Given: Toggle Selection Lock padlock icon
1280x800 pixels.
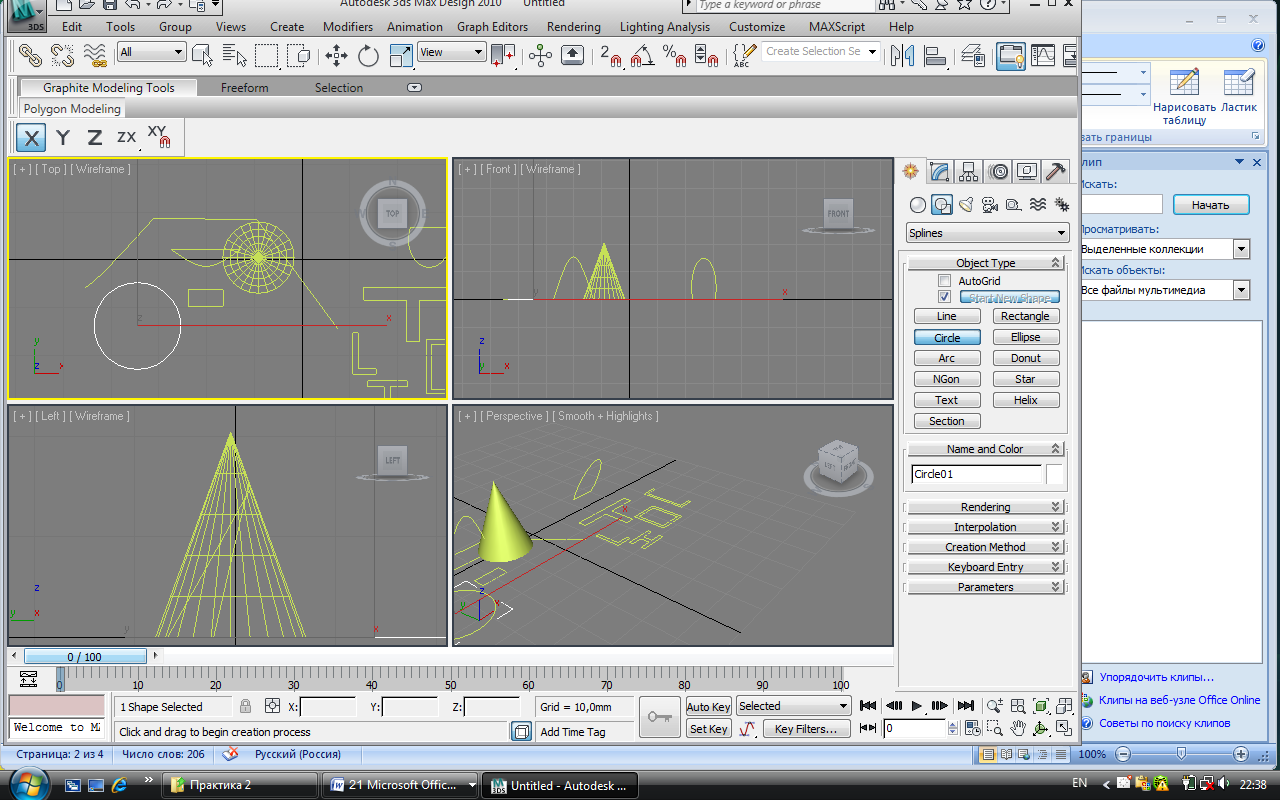Looking at the screenshot, I should pyautogui.click(x=246, y=706).
